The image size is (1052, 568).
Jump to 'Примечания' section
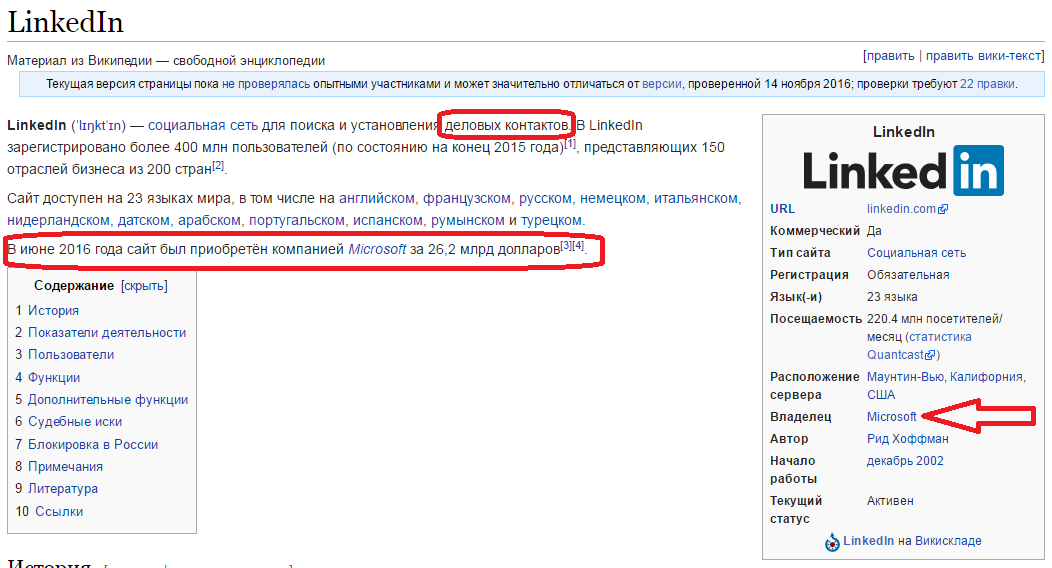tap(65, 467)
